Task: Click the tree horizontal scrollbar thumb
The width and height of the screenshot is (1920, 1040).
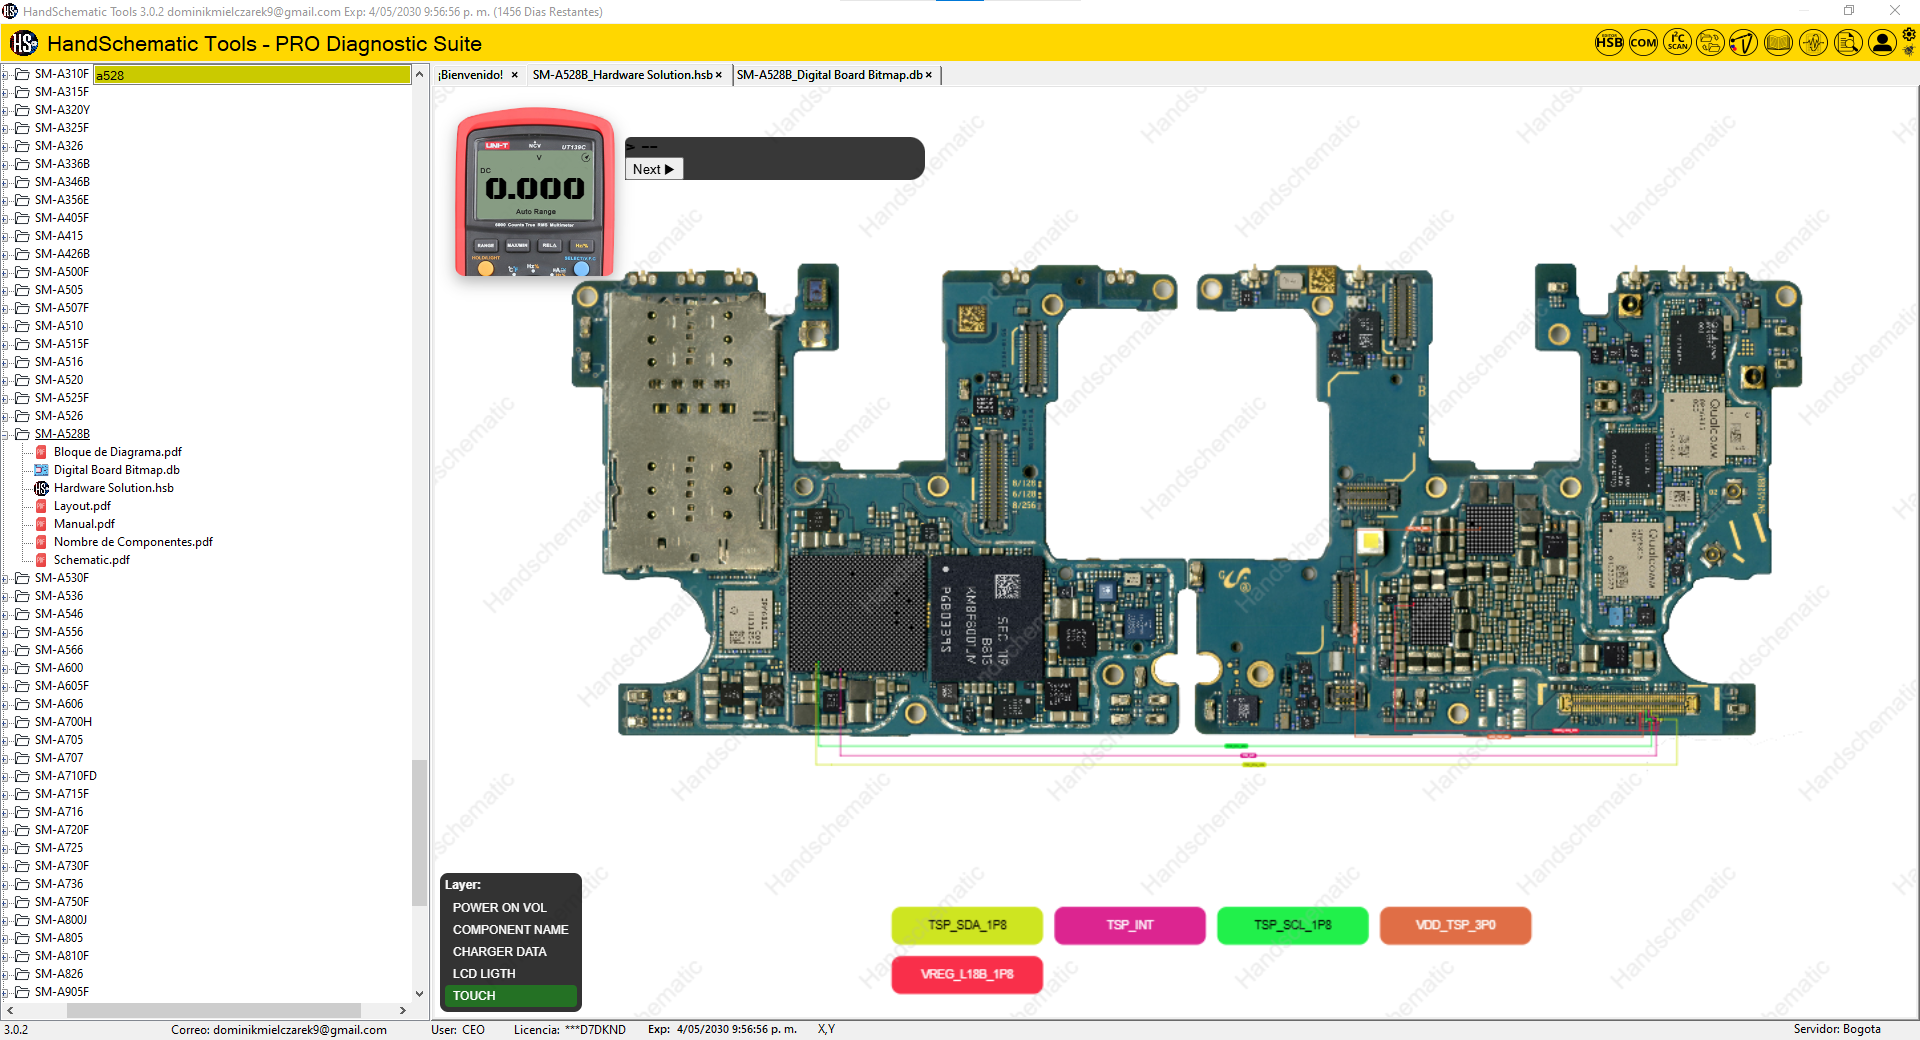Action: tap(213, 1010)
